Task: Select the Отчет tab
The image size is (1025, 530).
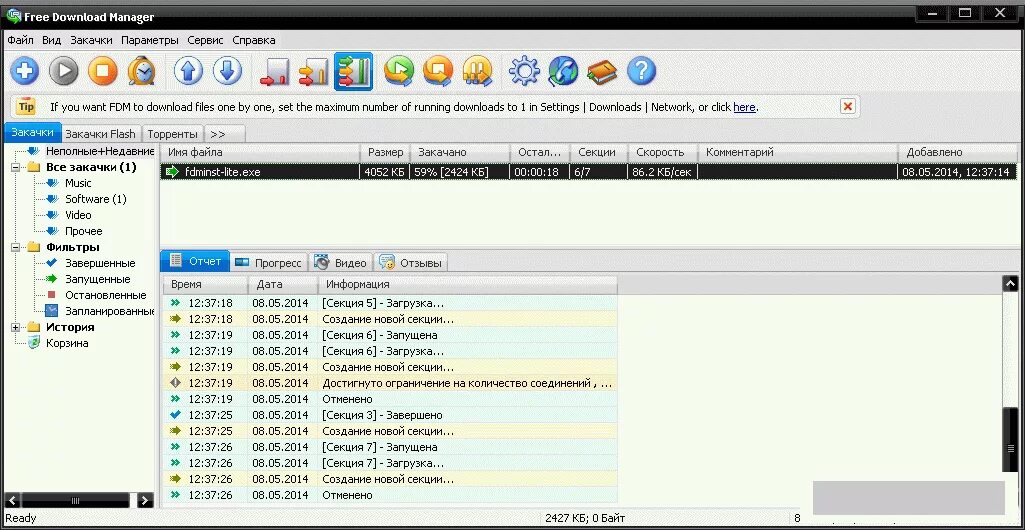Action: (195, 261)
